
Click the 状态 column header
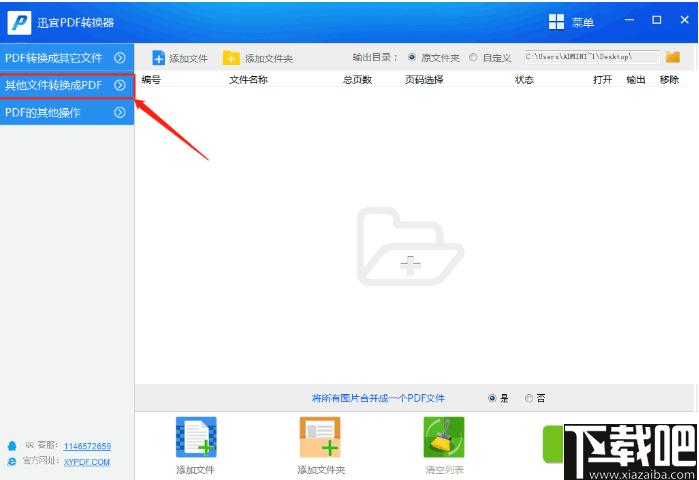coord(524,80)
